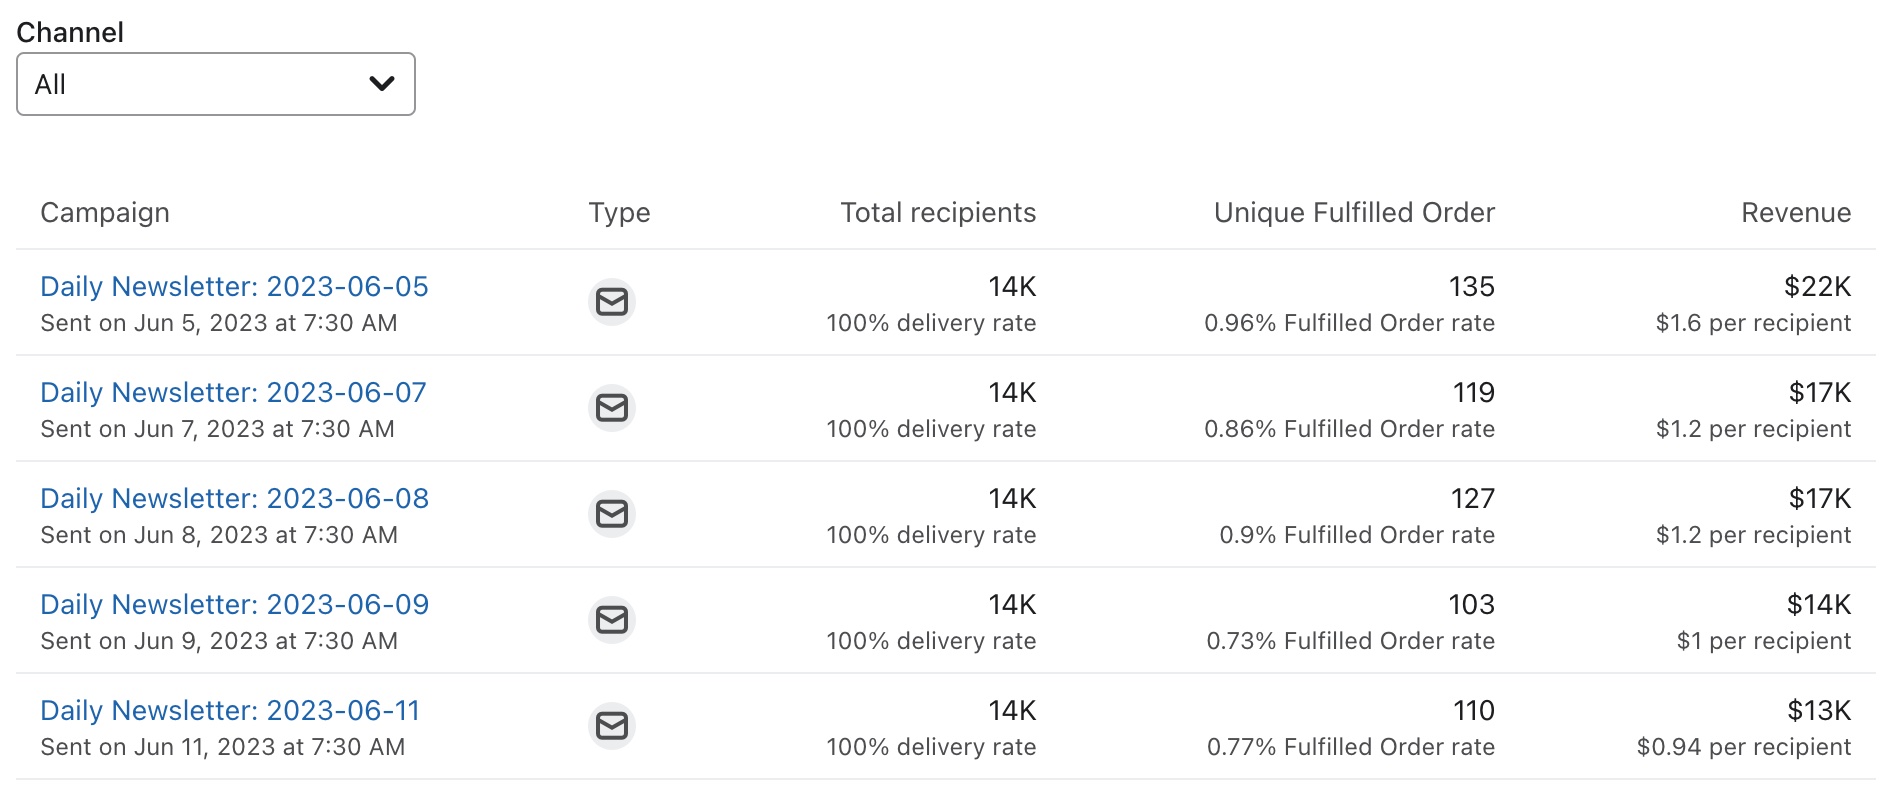Click the Channel dropdown chevron arrow
1888x794 pixels.
[382, 84]
